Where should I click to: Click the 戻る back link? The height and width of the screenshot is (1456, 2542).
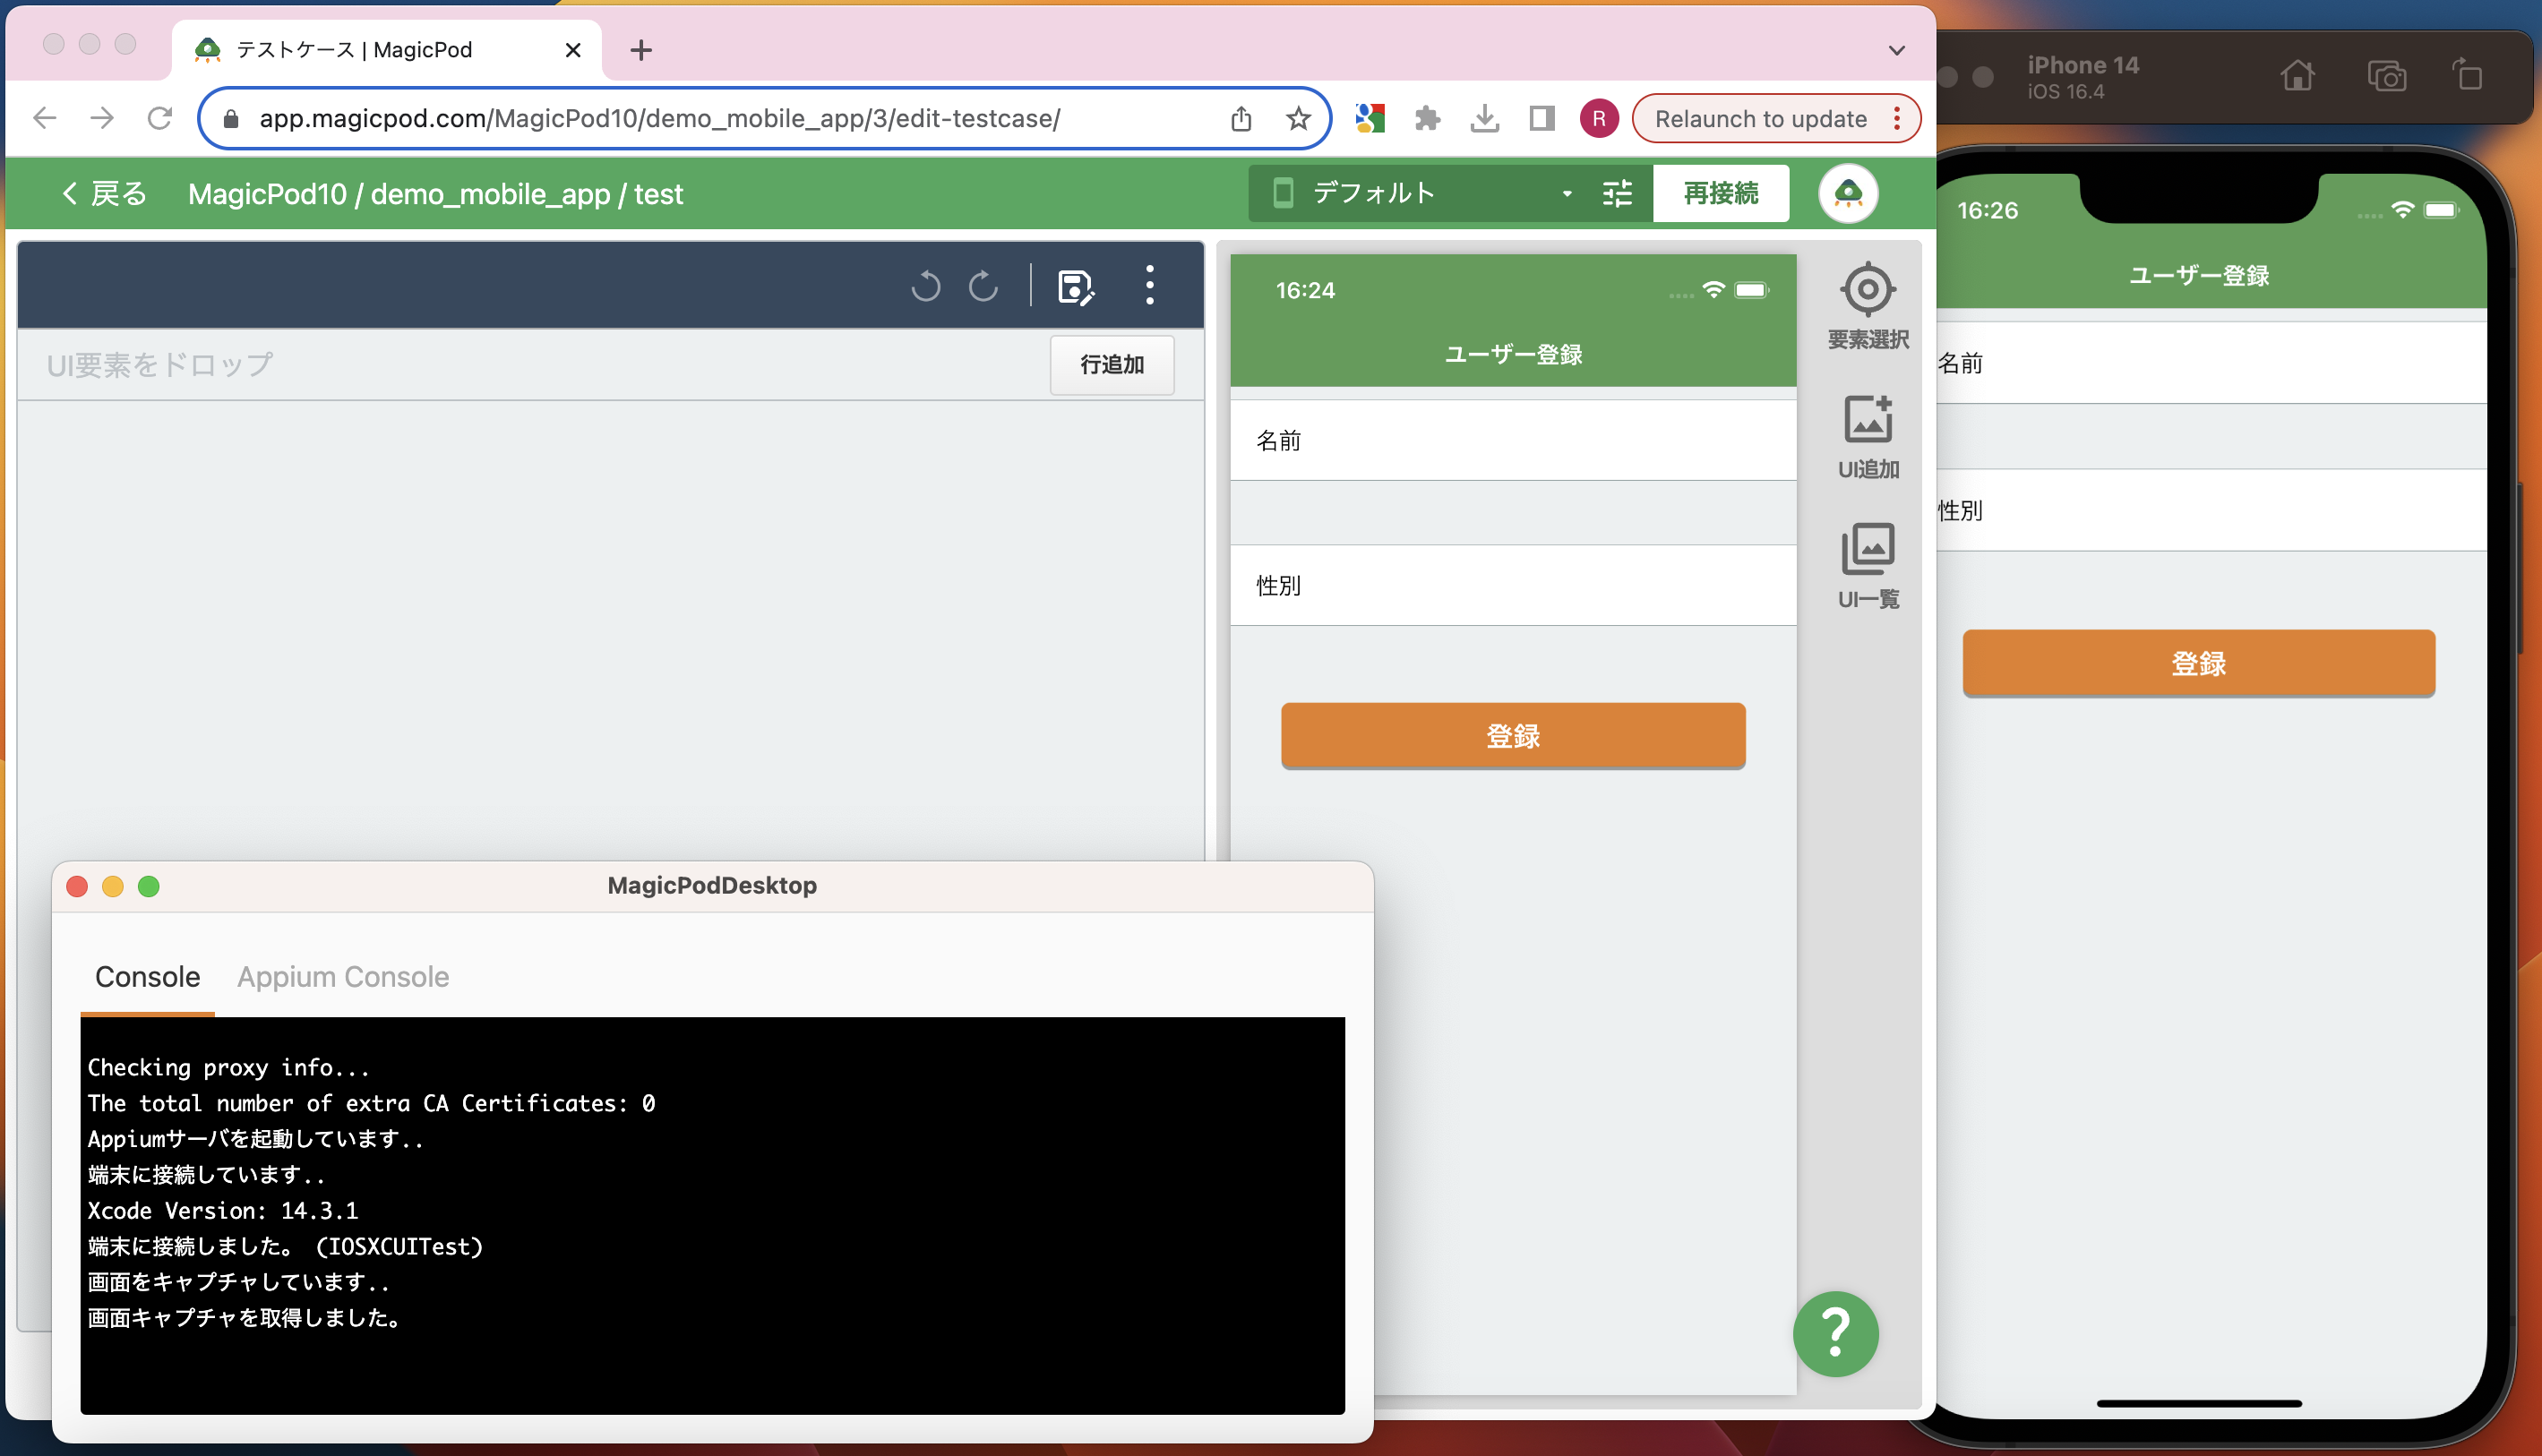[x=103, y=193]
